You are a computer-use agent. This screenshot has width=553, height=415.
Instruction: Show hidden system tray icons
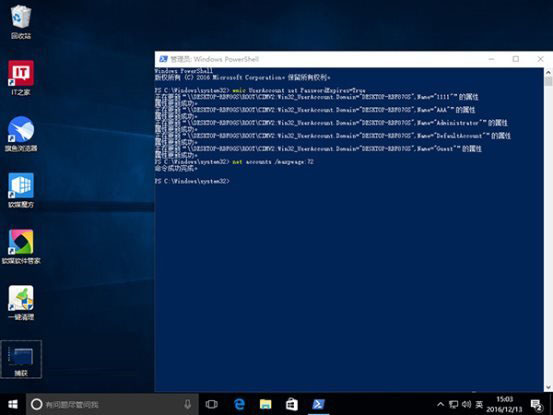coord(440,404)
